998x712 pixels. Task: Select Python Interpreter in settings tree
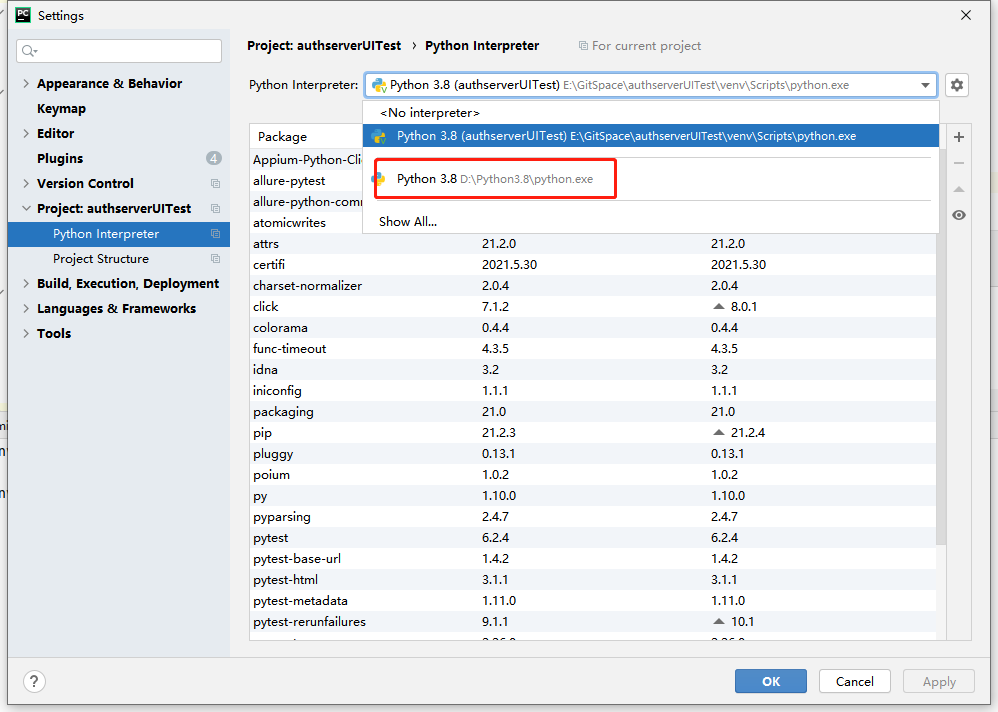point(119,234)
